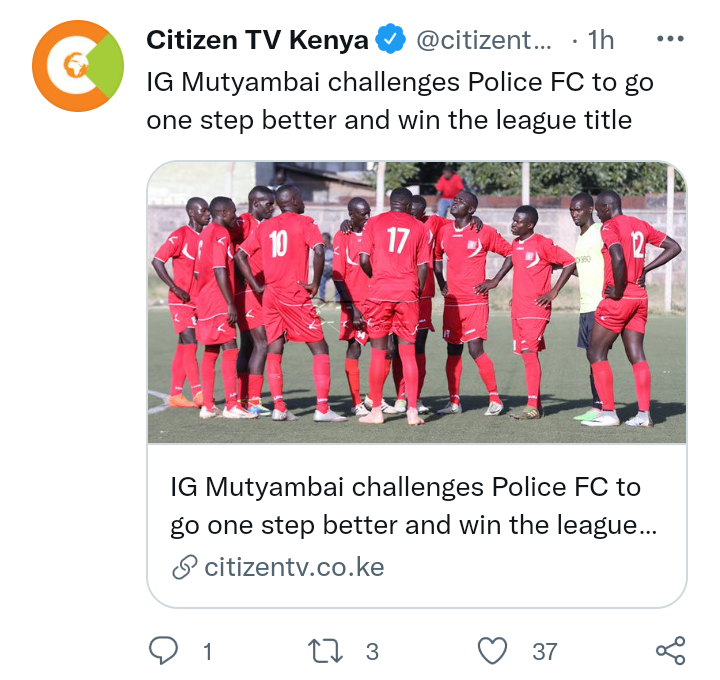Image resolution: width=720 pixels, height=680 pixels.
Task: Open the 1h timestamp link
Action: click(x=601, y=40)
